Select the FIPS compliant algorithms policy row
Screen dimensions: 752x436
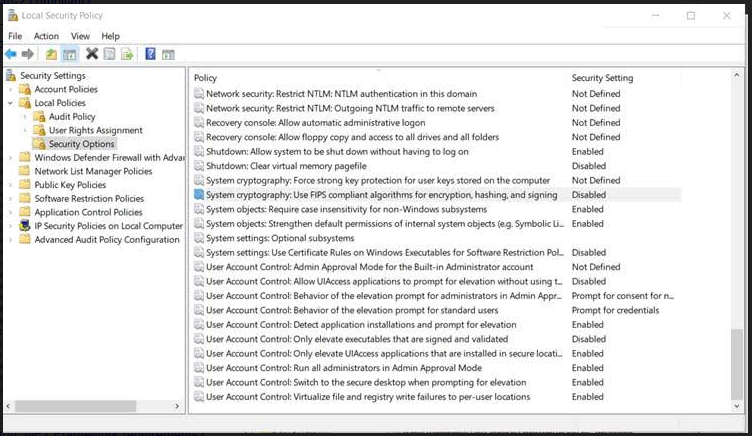381,195
